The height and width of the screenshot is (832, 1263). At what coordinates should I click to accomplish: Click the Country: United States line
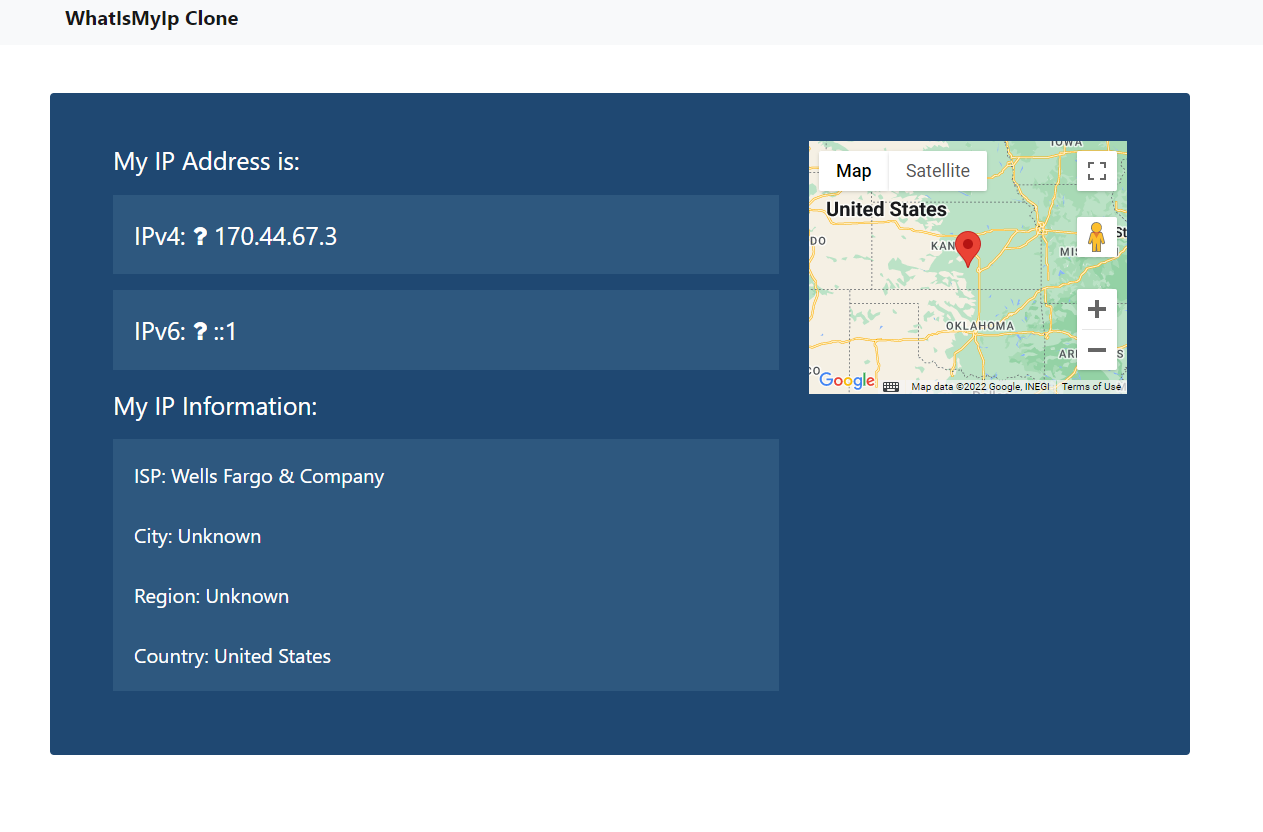click(233, 656)
